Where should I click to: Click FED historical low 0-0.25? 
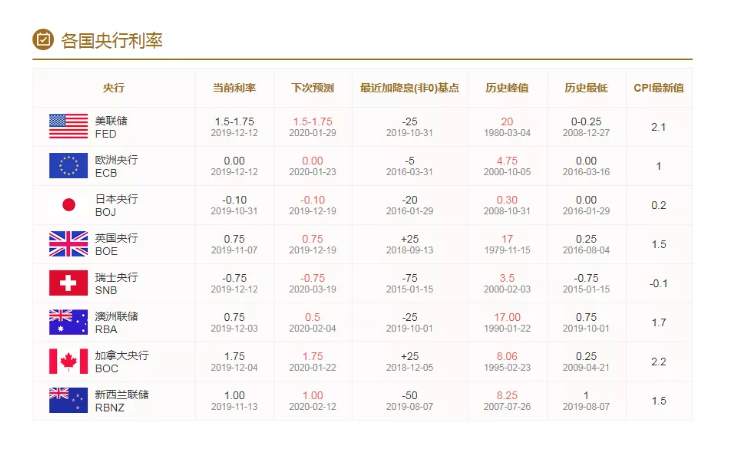pyautogui.click(x=586, y=122)
